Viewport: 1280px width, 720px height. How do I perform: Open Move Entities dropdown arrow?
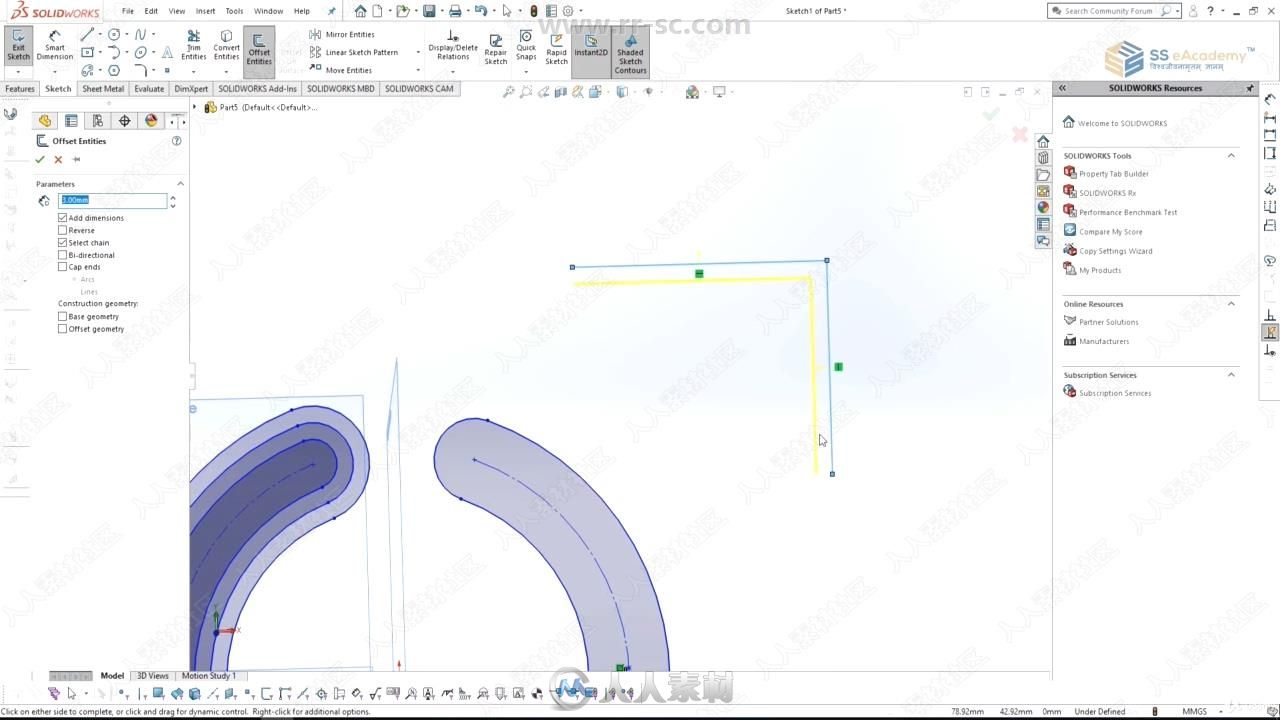click(x=417, y=70)
